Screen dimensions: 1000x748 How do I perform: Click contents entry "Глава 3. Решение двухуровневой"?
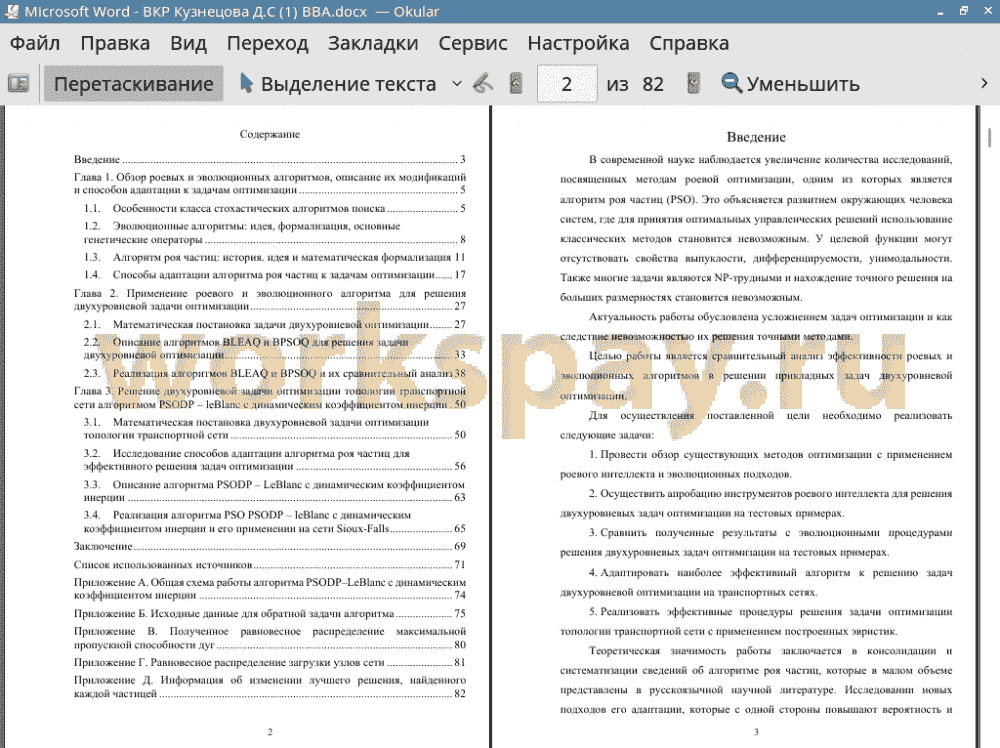(270, 397)
